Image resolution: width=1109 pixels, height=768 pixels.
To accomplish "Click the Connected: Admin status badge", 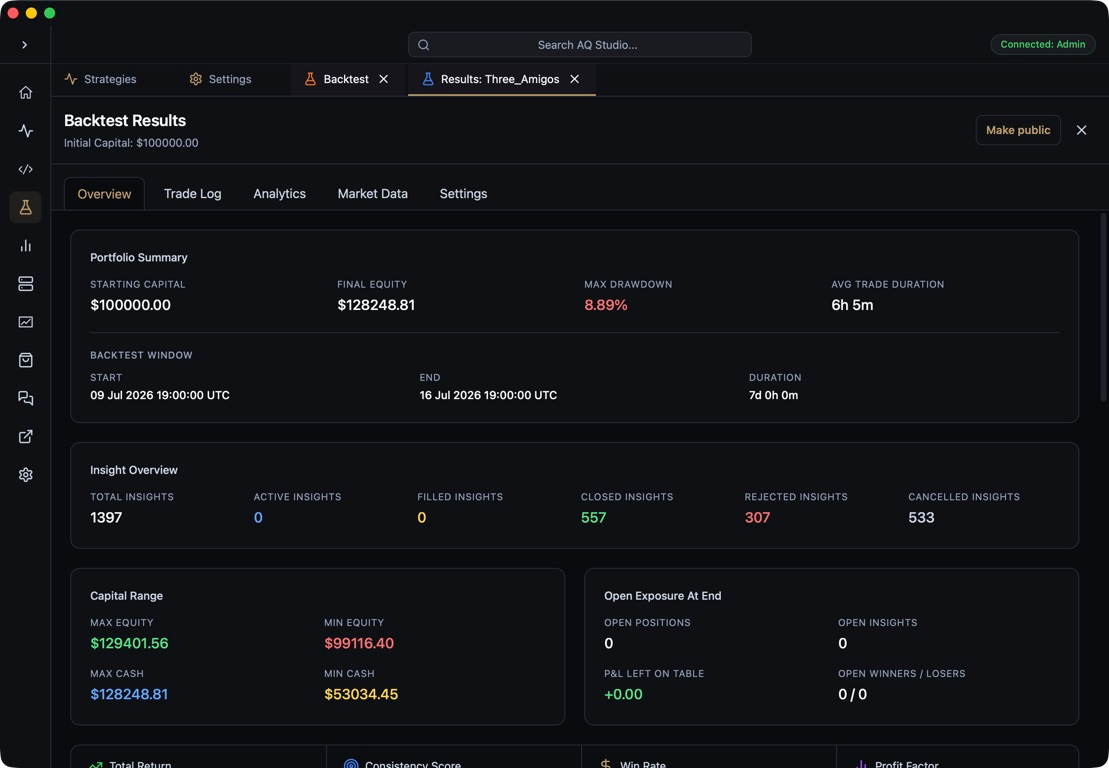I will click(x=1043, y=45).
